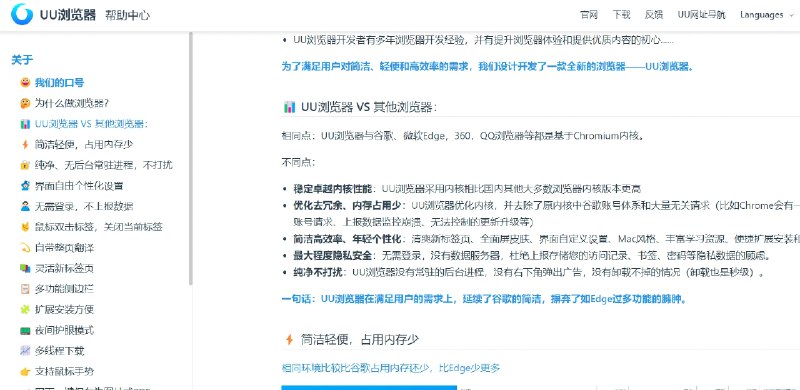Click the bold text 优化去冗余、内存占用少

347,205
